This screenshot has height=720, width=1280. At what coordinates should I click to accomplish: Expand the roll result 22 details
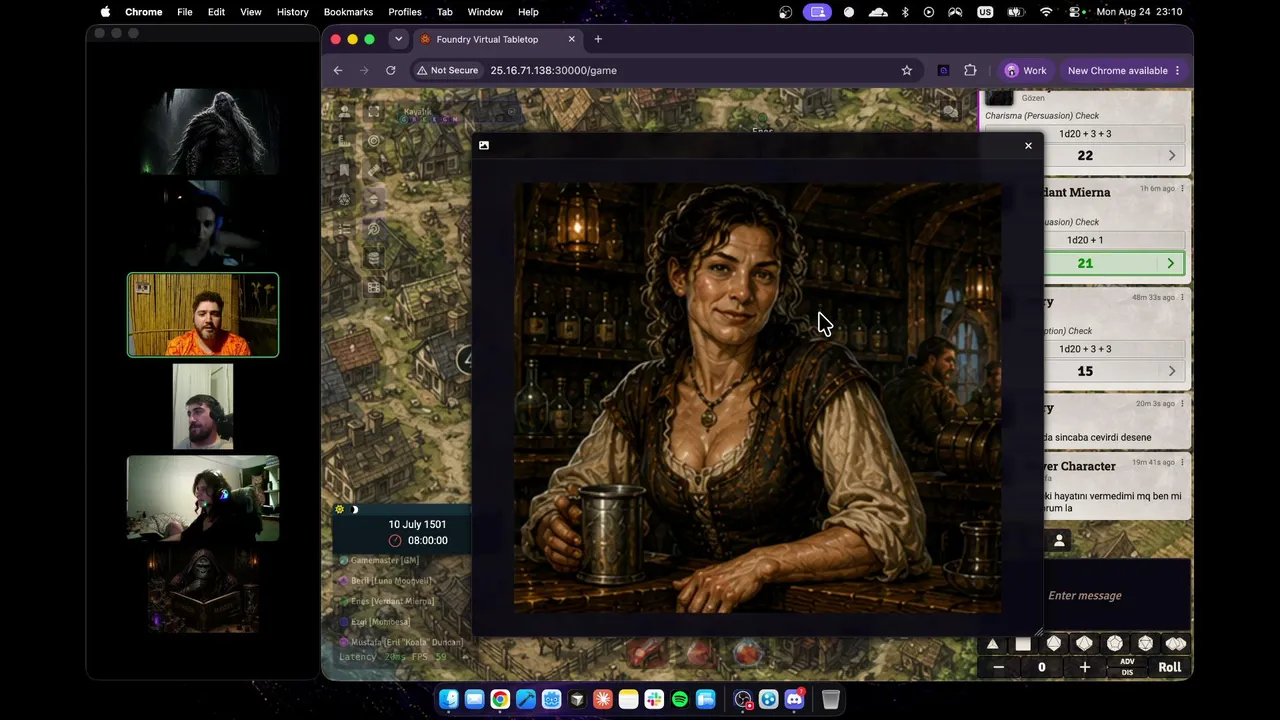pyautogui.click(x=1172, y=156)
